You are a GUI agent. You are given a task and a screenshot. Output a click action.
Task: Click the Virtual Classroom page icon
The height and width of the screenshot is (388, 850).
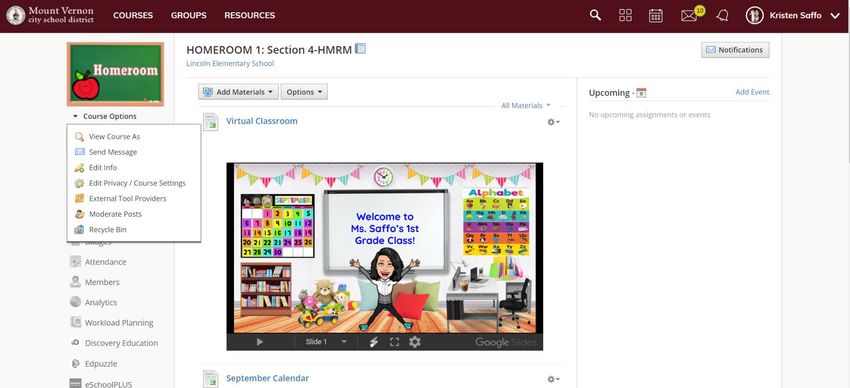click(210, 122)
